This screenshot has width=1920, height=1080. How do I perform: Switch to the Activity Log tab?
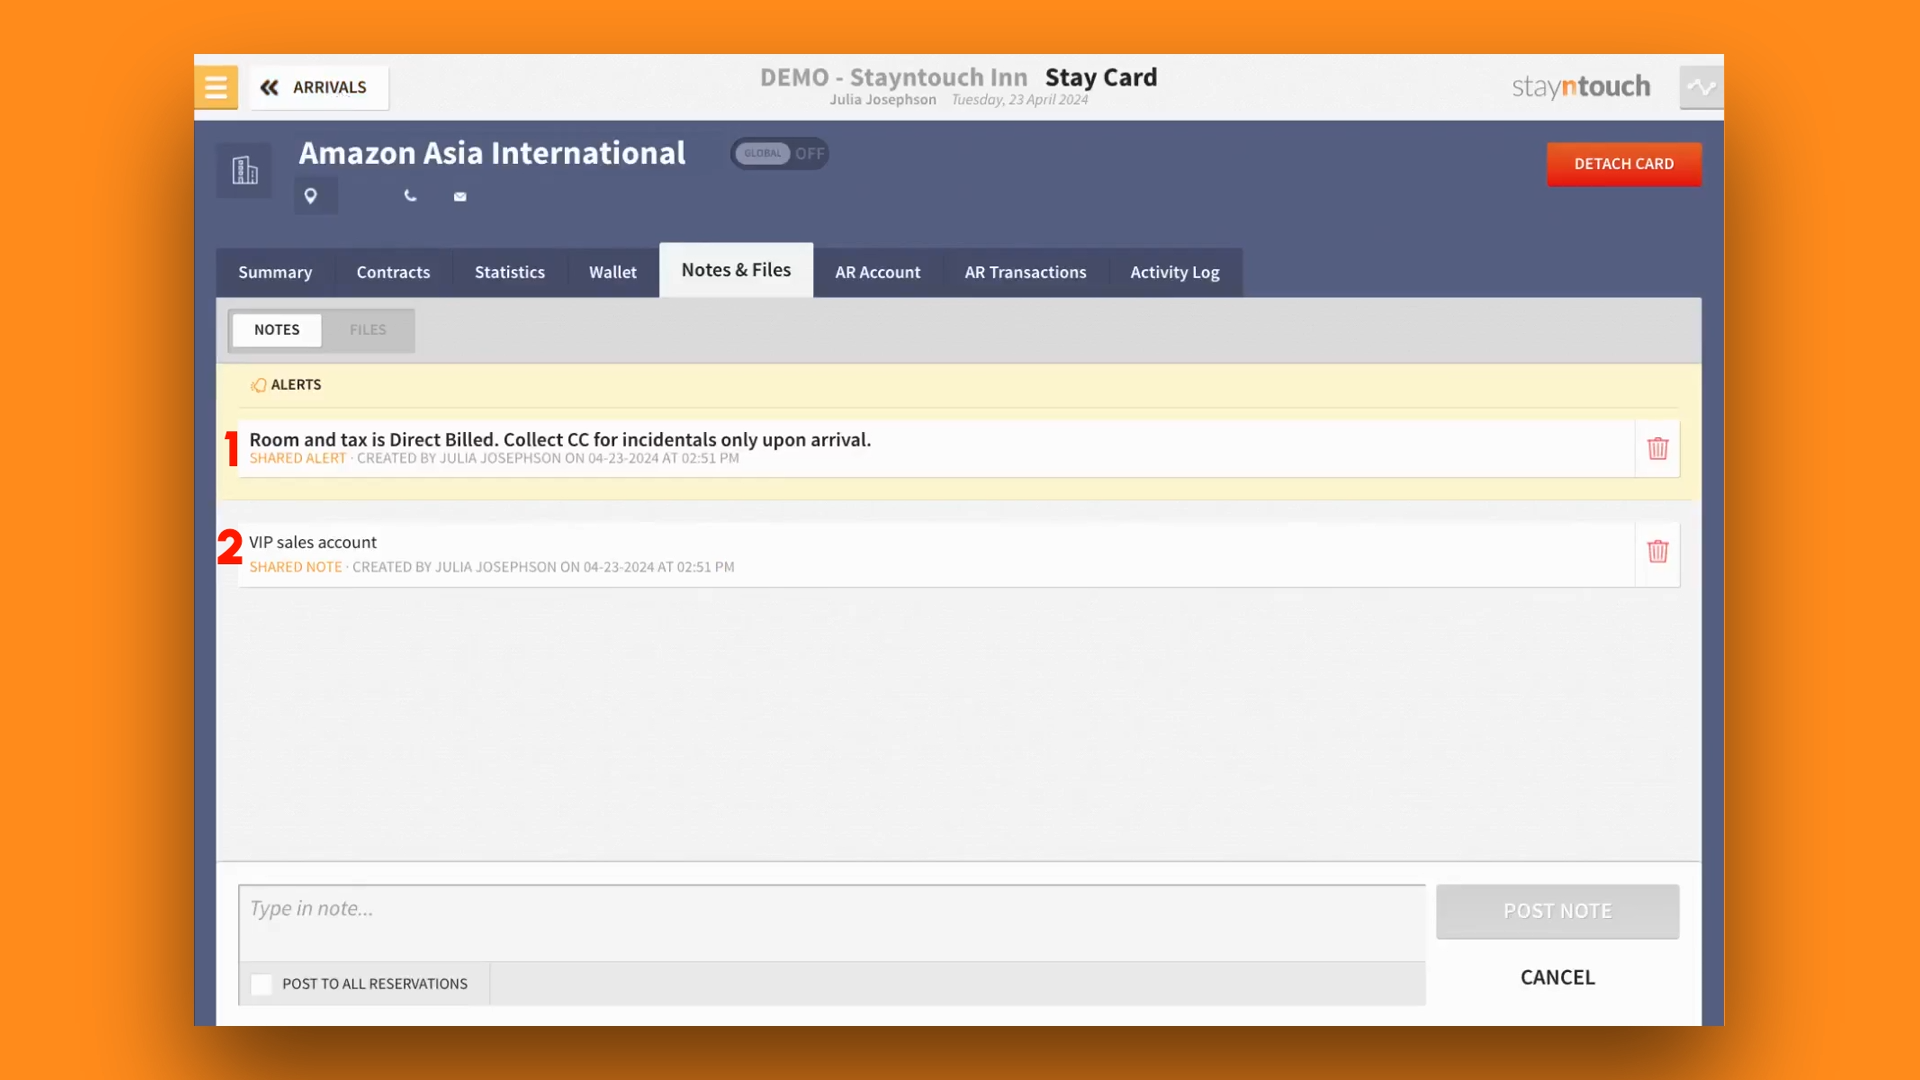[x=1174, y=272]
